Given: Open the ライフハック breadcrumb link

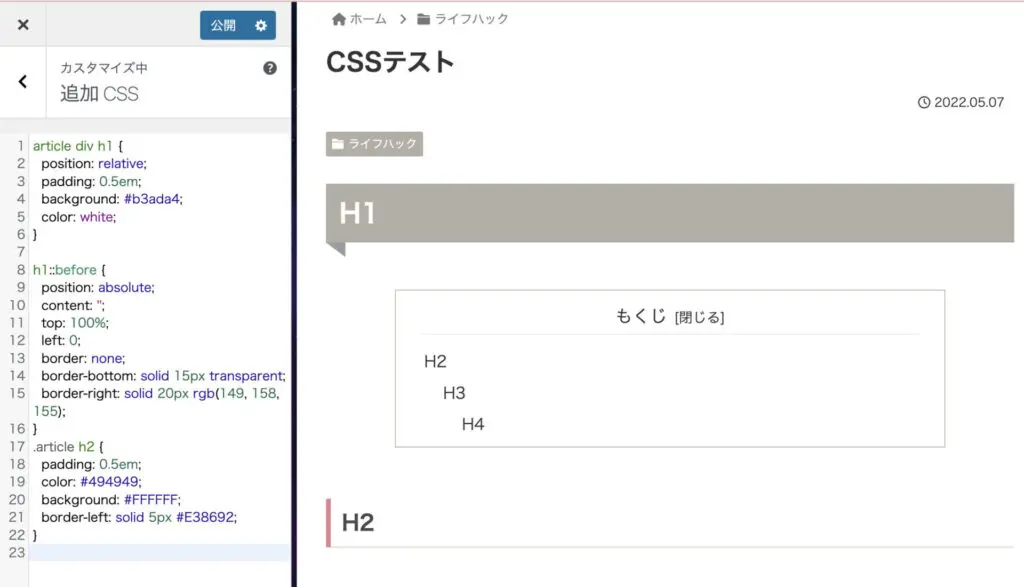Looking at the screenshot, I should pos(472,20).
